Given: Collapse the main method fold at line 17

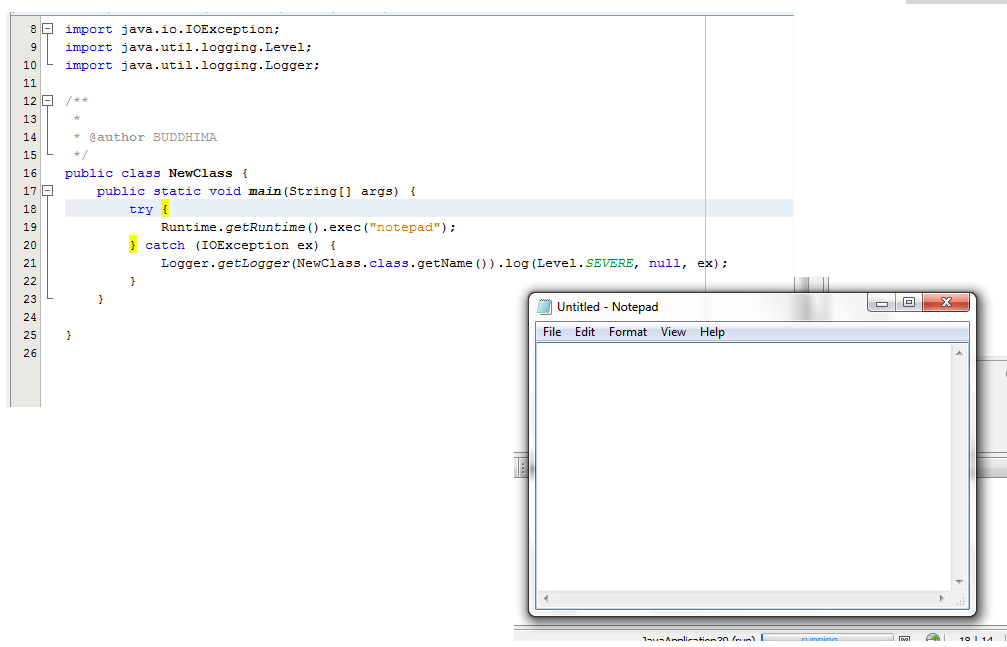Looking at the screenshot, I should pyautogui.click(x=46, y=190).
